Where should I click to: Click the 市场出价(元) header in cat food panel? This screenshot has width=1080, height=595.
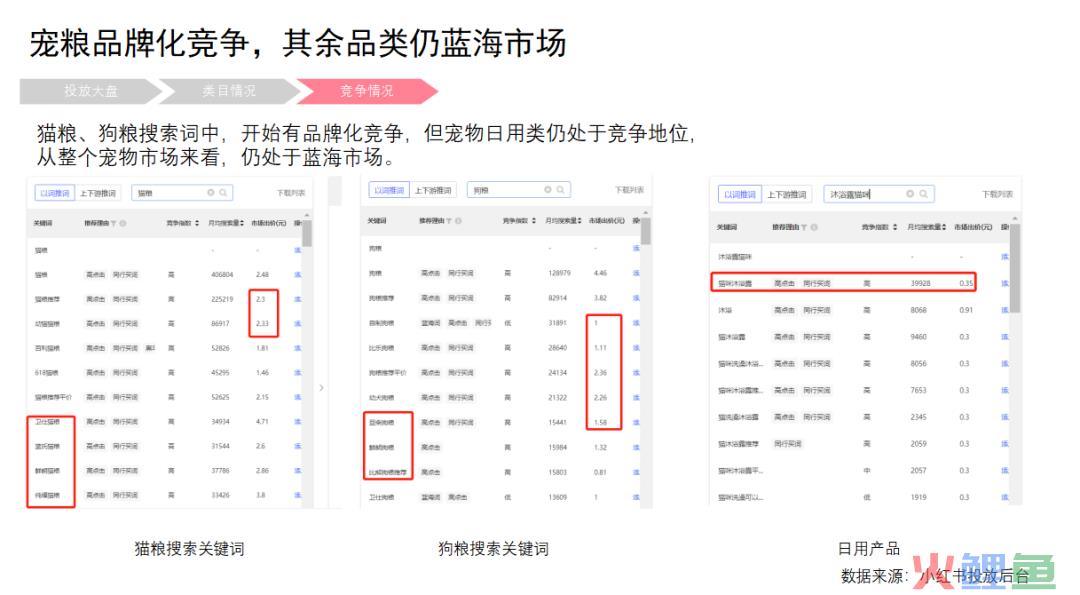[269, 223]
